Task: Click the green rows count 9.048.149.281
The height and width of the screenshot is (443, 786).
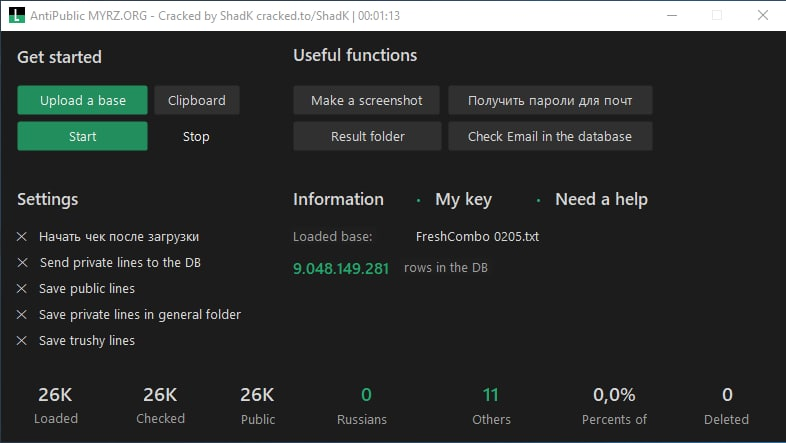Action: (341, 269)
